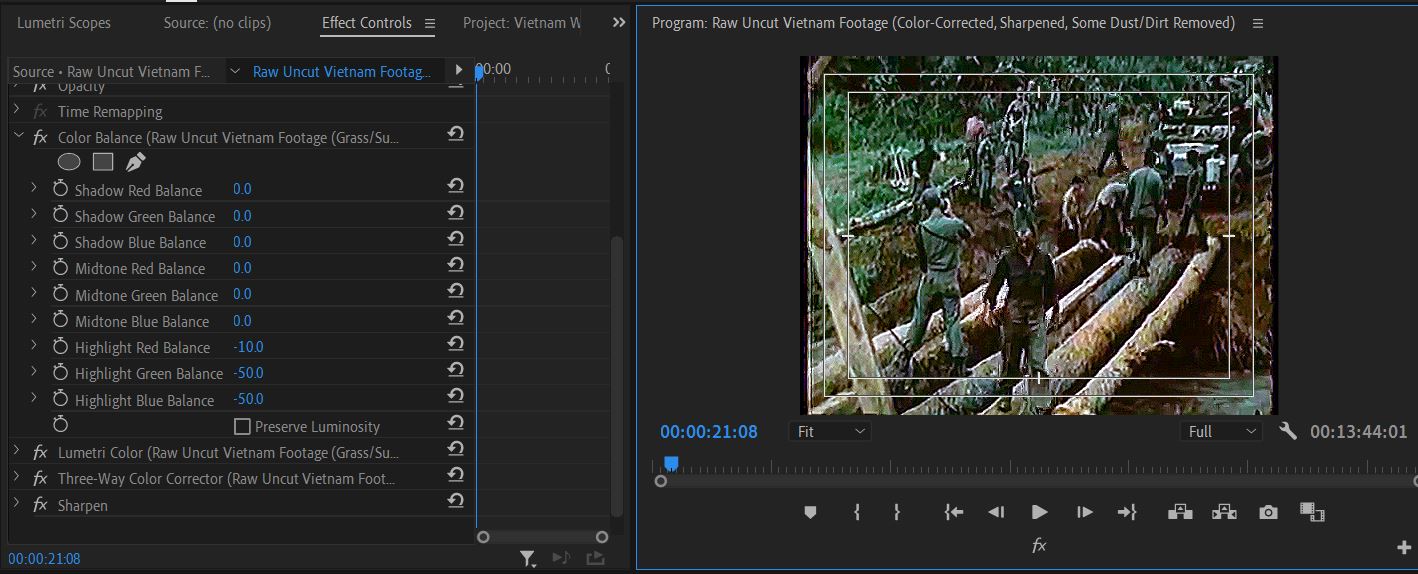This screenshot has height=574, width=1418.
Task: Open the Comparison View button
Action: [1312, 512]
